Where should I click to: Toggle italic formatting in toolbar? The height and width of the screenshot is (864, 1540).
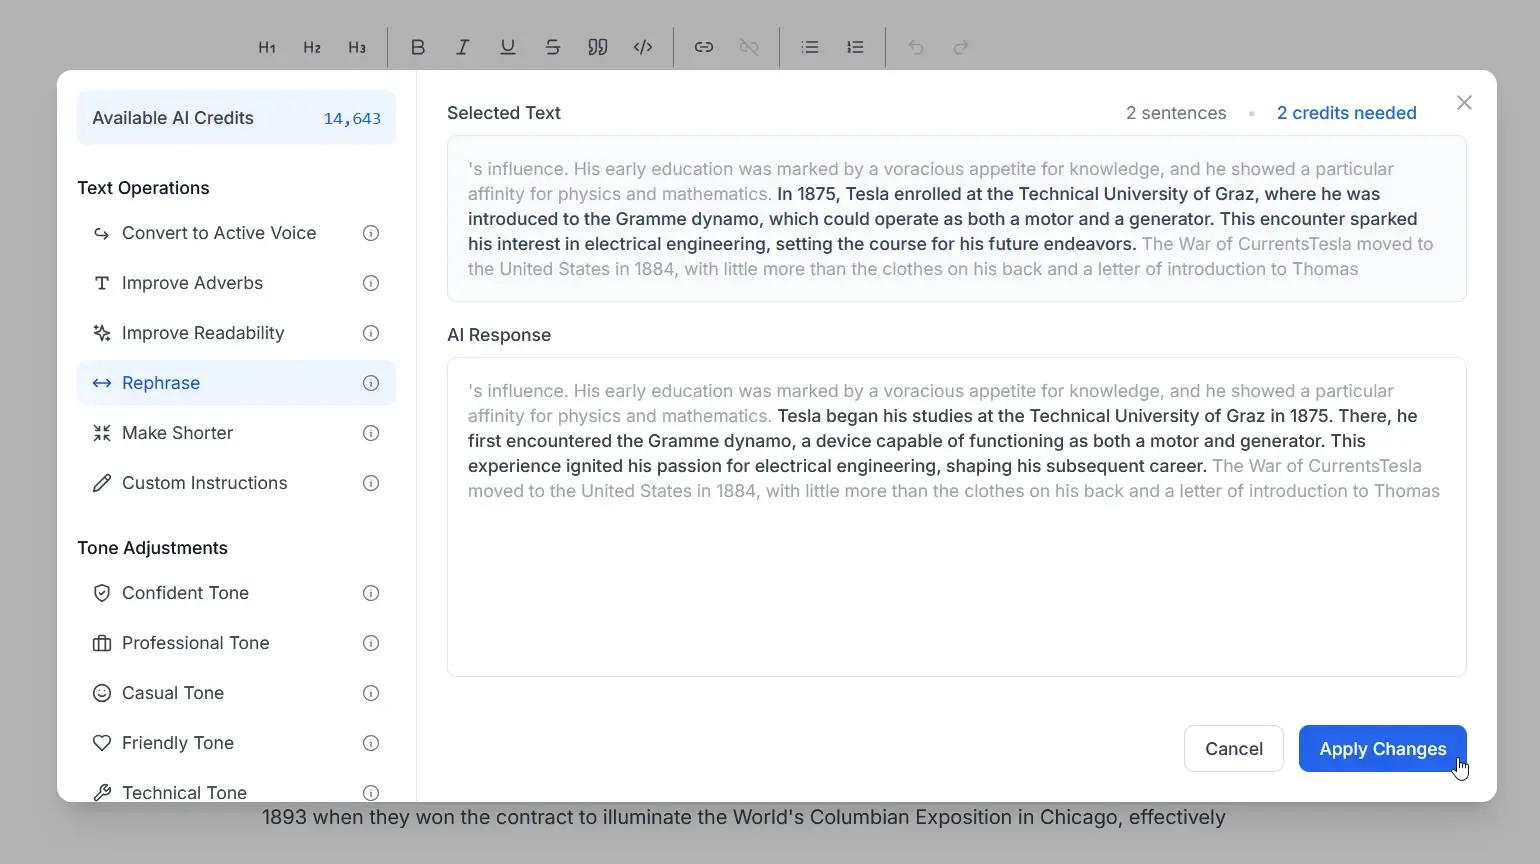(x=463, y=47)
